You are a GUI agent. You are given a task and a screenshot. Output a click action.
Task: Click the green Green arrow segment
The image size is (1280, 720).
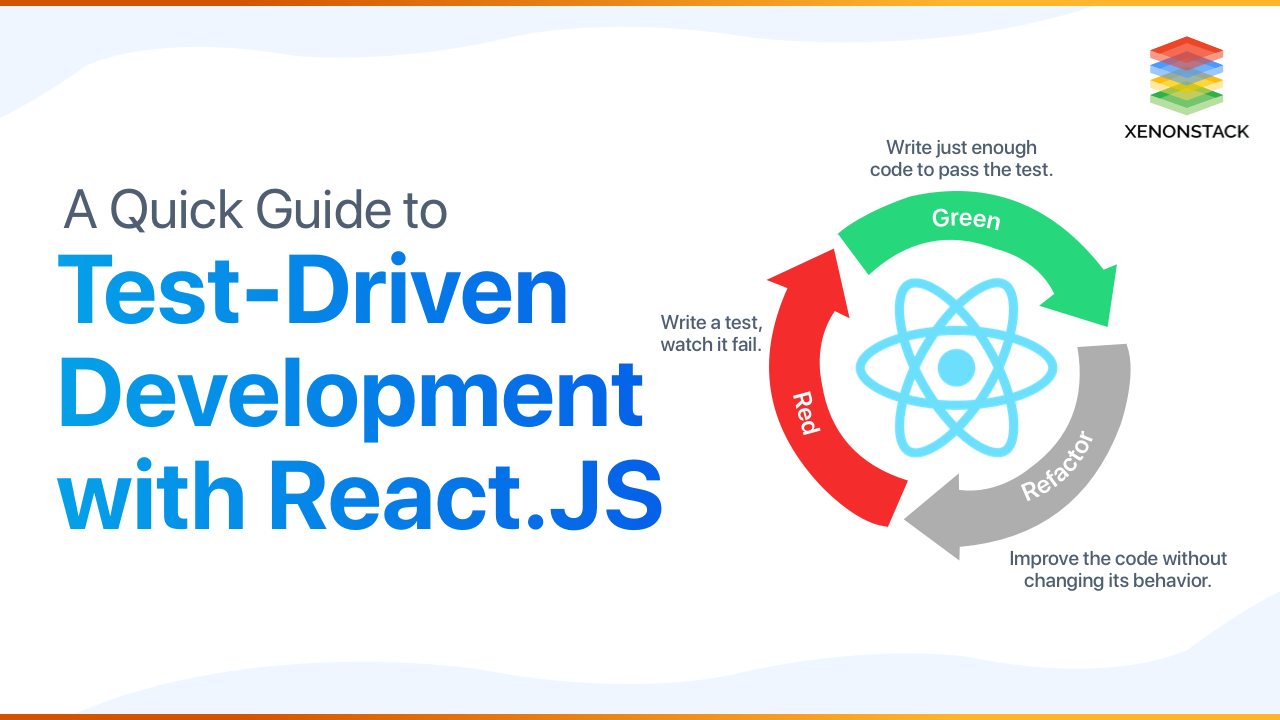965,218
